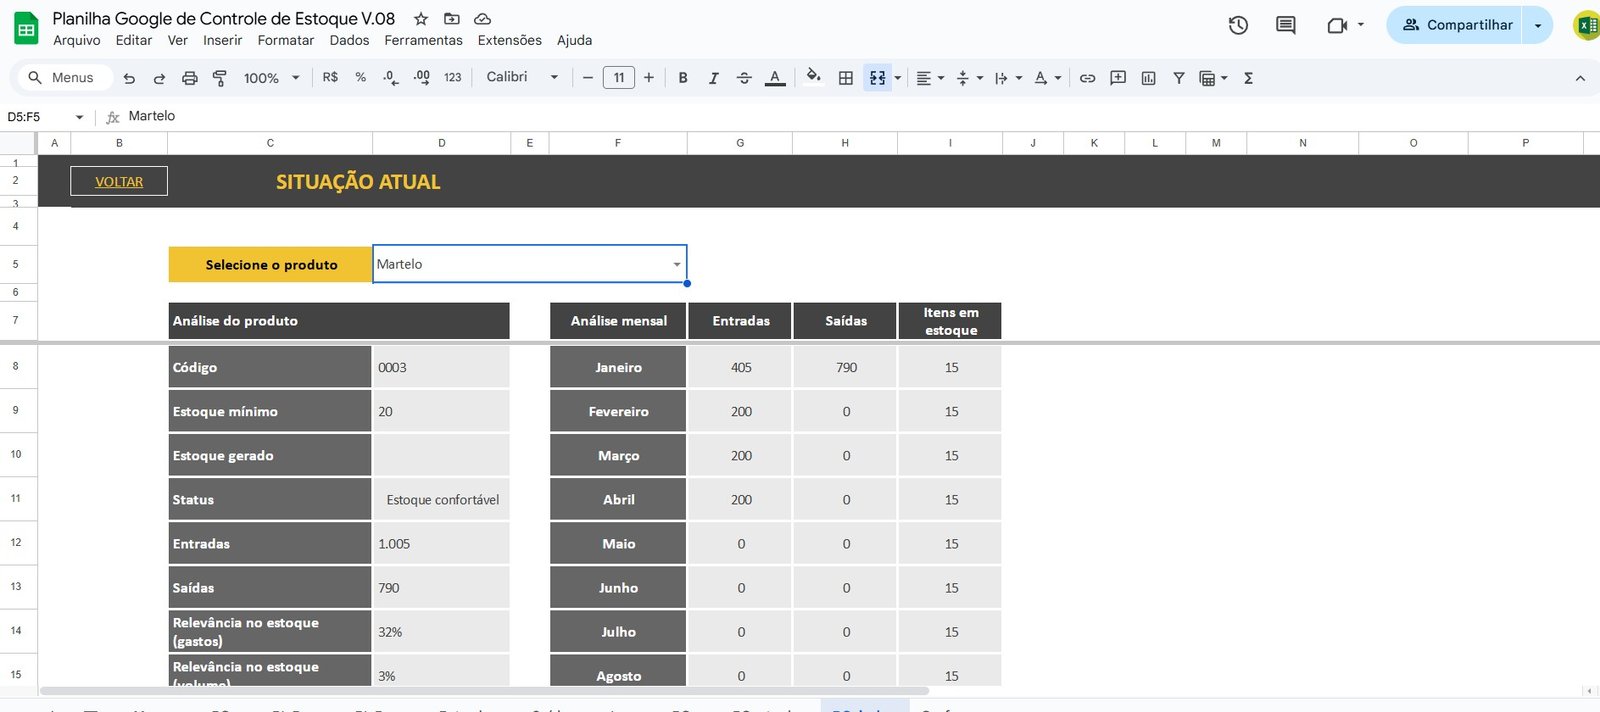
Task: Undo the last action
Action: (129, 78)
